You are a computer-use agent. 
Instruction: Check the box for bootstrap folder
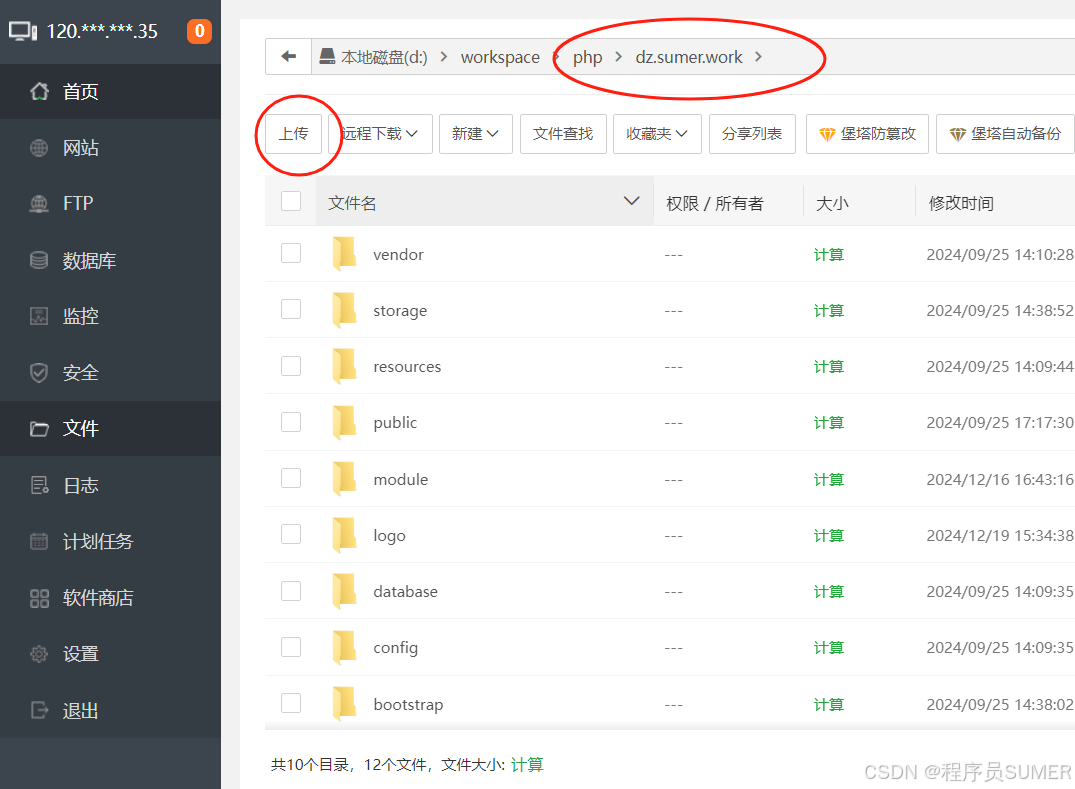(x=291, y=703)
